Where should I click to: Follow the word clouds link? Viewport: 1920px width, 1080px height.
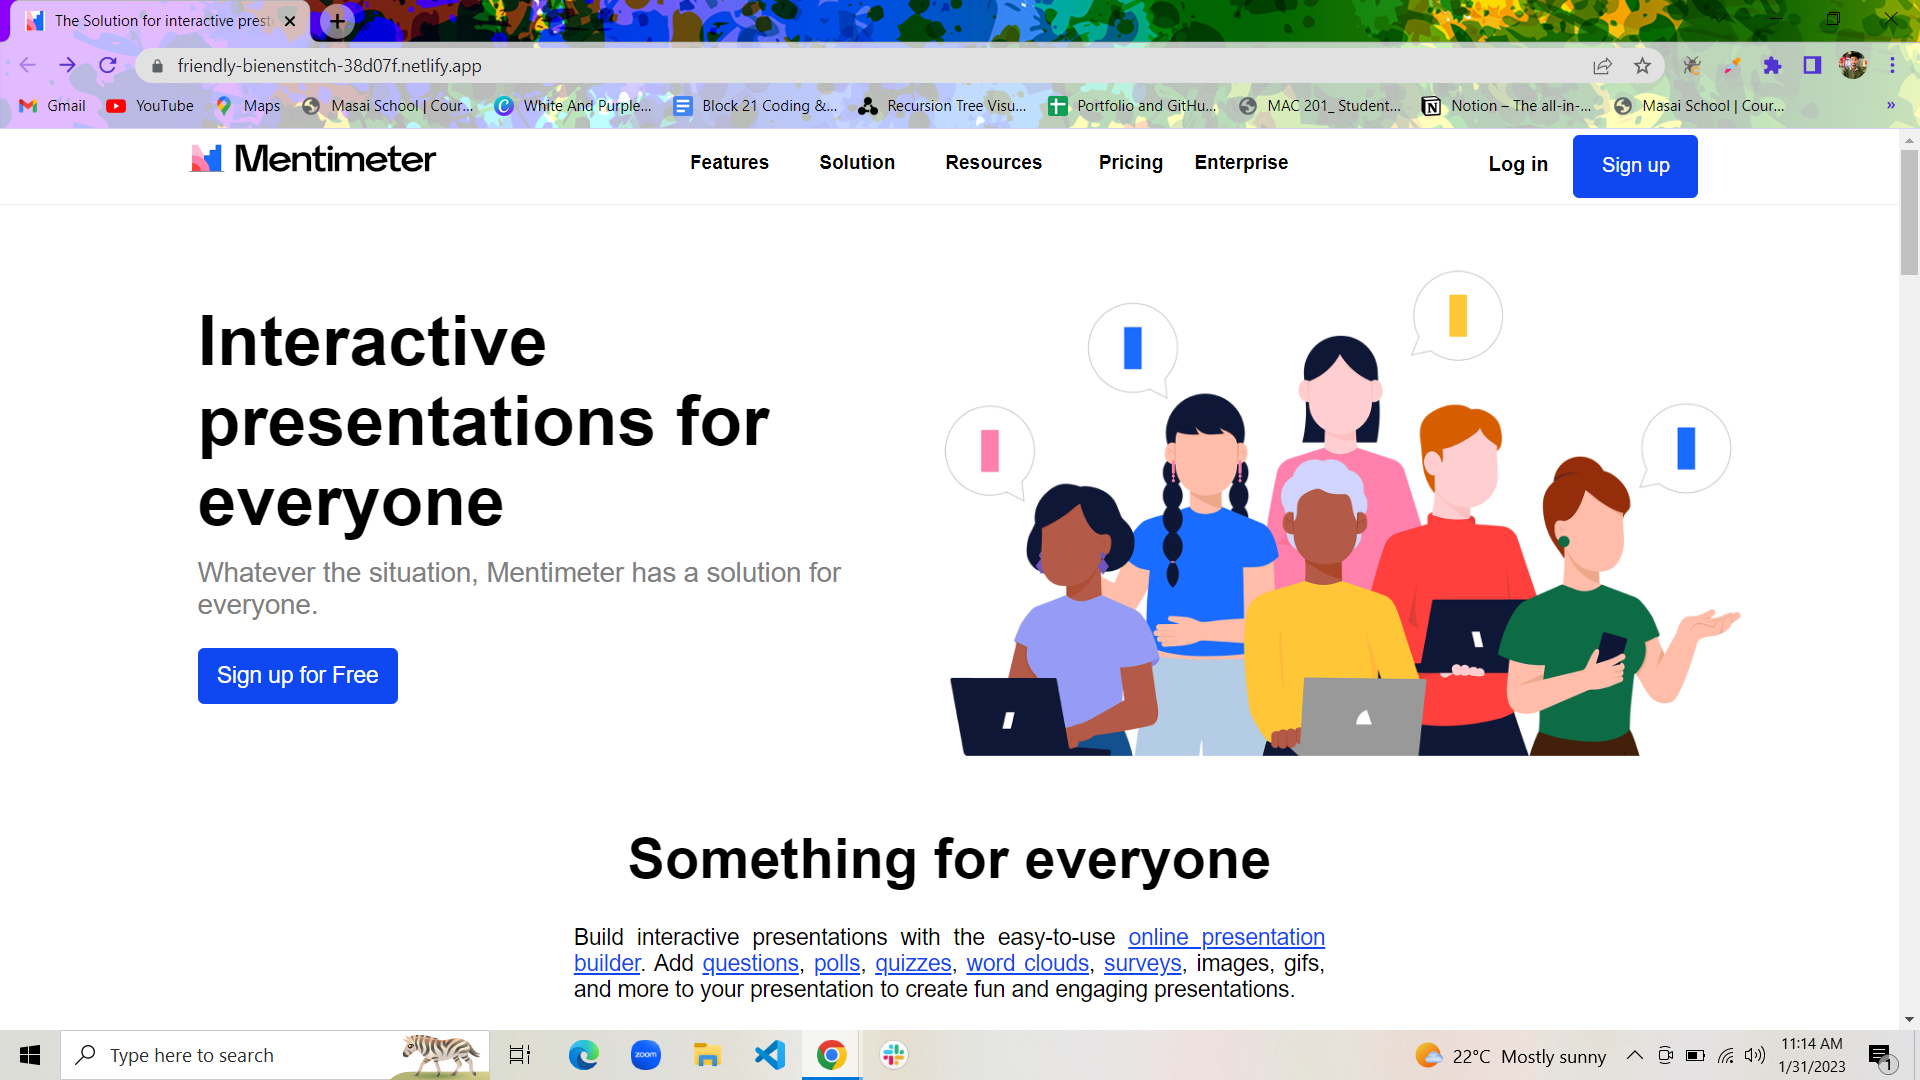tap(1027, 963)
